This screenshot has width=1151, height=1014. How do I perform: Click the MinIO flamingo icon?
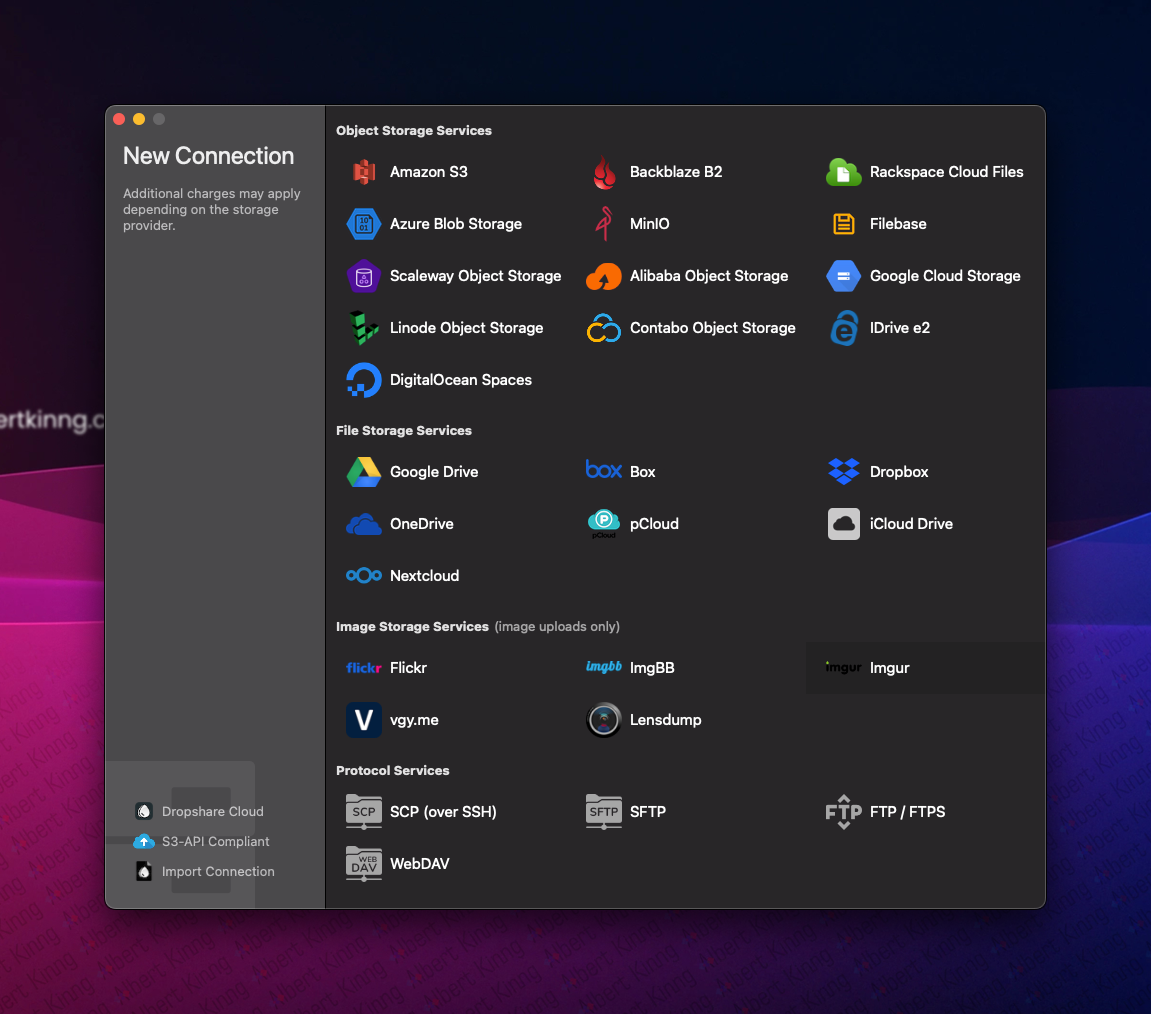[x=604, y=224]
